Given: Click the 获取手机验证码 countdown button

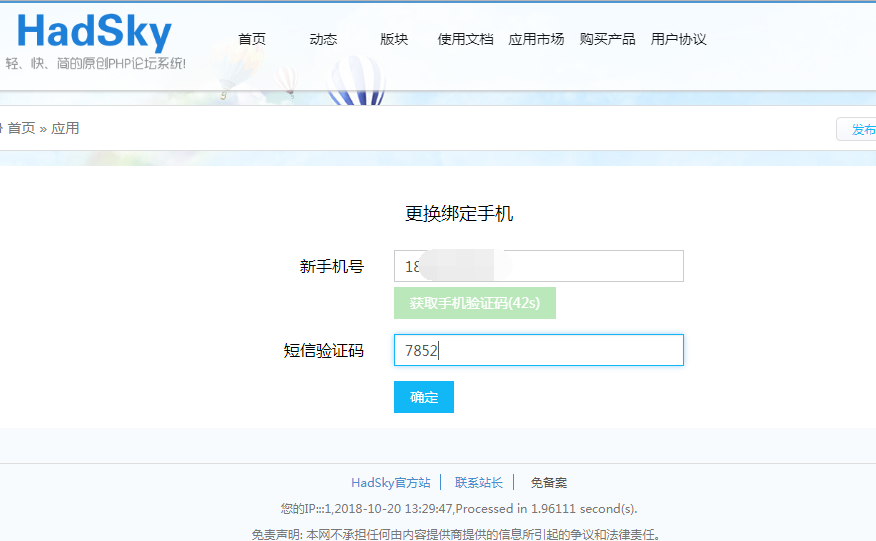Looking at the screenshot, I should pos(475,303).
